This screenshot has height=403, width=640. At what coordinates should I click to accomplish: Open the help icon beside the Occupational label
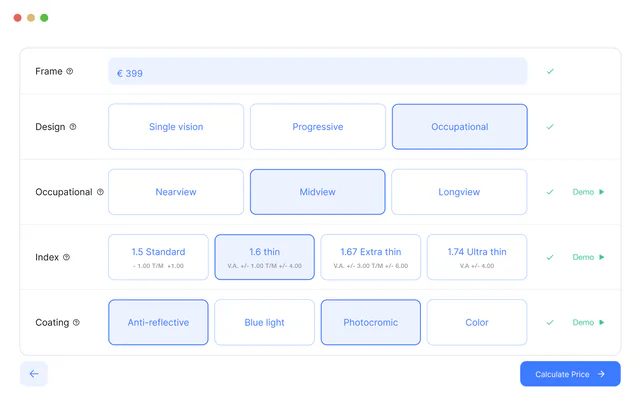coord(100,192)
